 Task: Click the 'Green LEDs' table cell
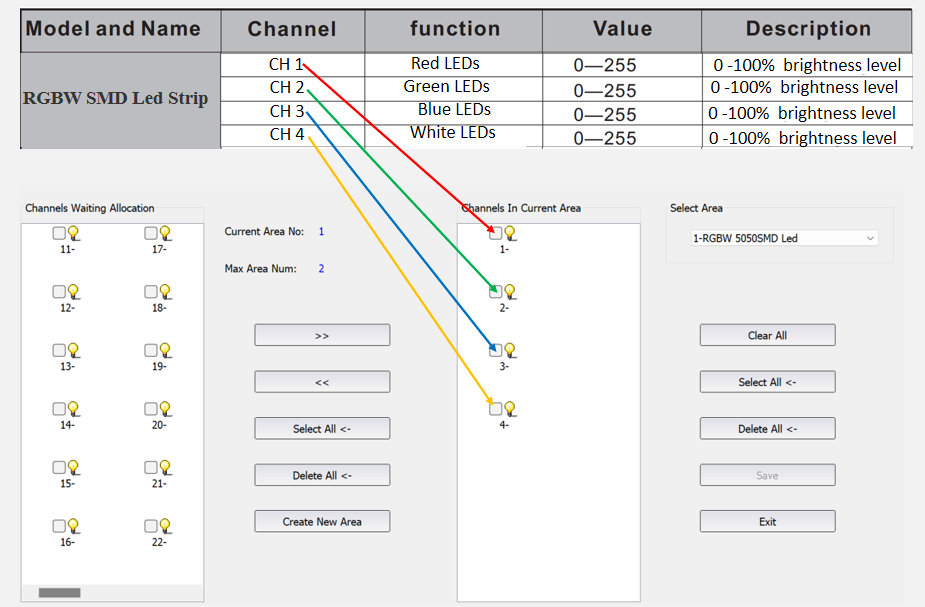454,87
